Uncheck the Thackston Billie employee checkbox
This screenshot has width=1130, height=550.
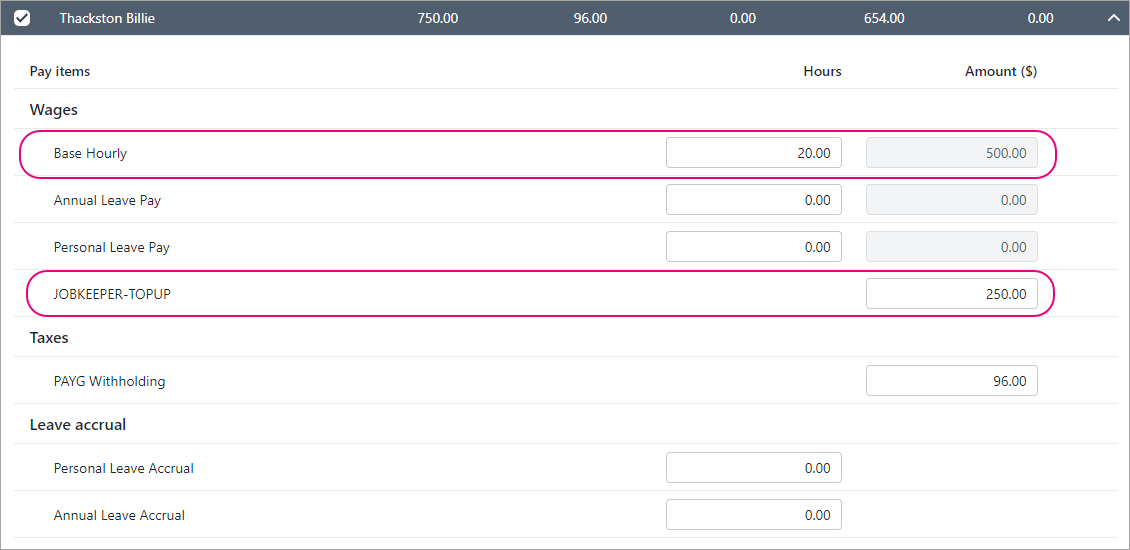(x=22, y=18)
